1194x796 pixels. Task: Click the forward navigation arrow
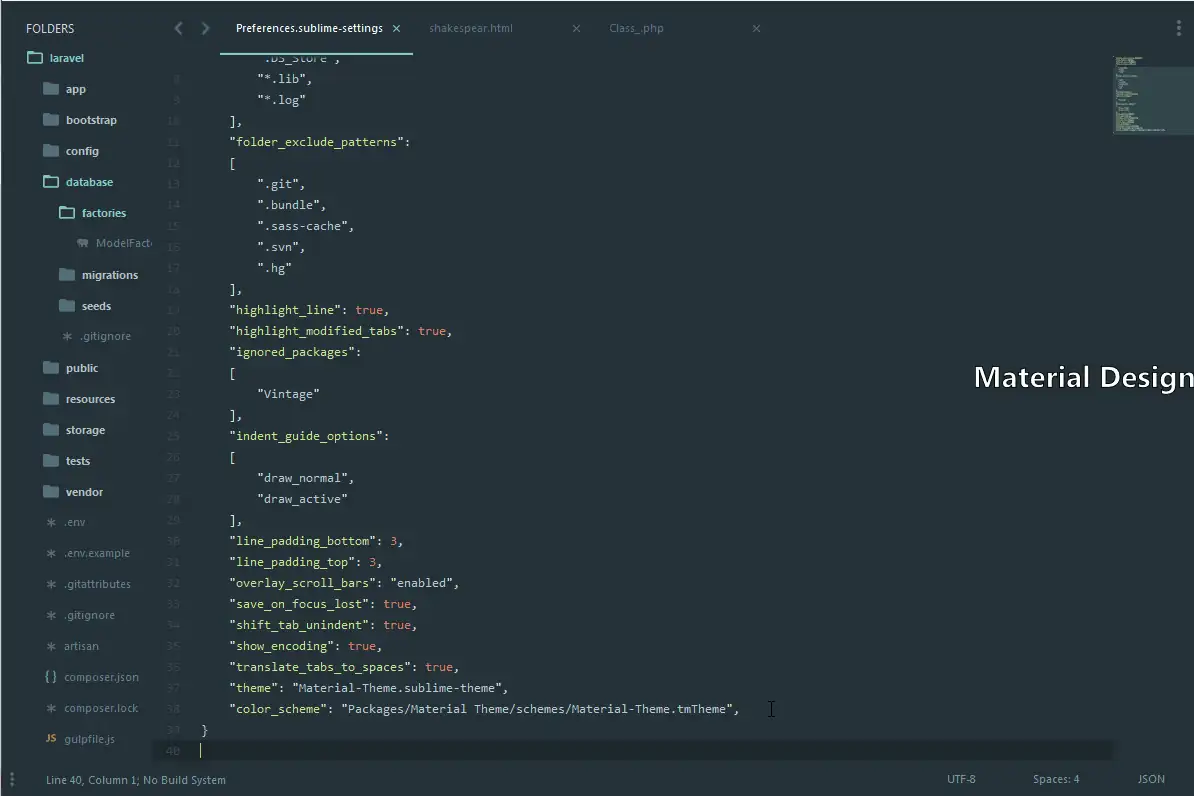coord(205,28)
